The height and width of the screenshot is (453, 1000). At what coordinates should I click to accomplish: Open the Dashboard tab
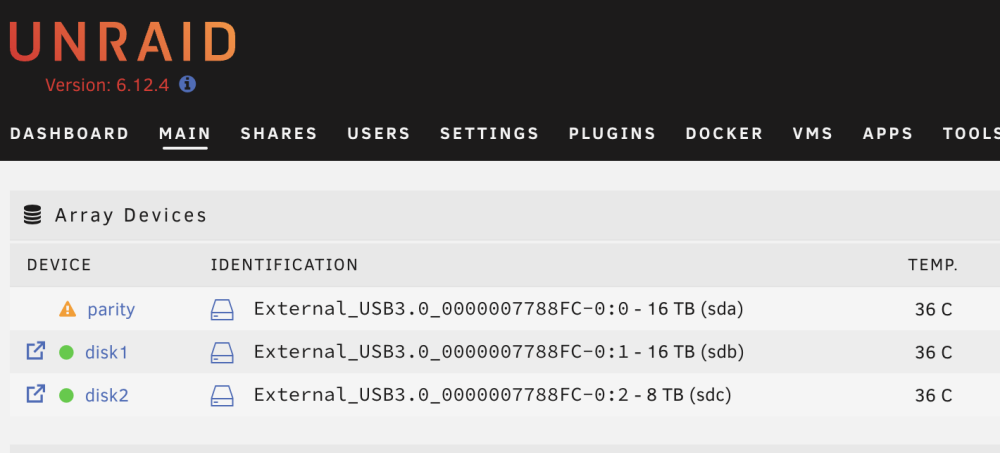pyautogui.click(x=70, y=133)
